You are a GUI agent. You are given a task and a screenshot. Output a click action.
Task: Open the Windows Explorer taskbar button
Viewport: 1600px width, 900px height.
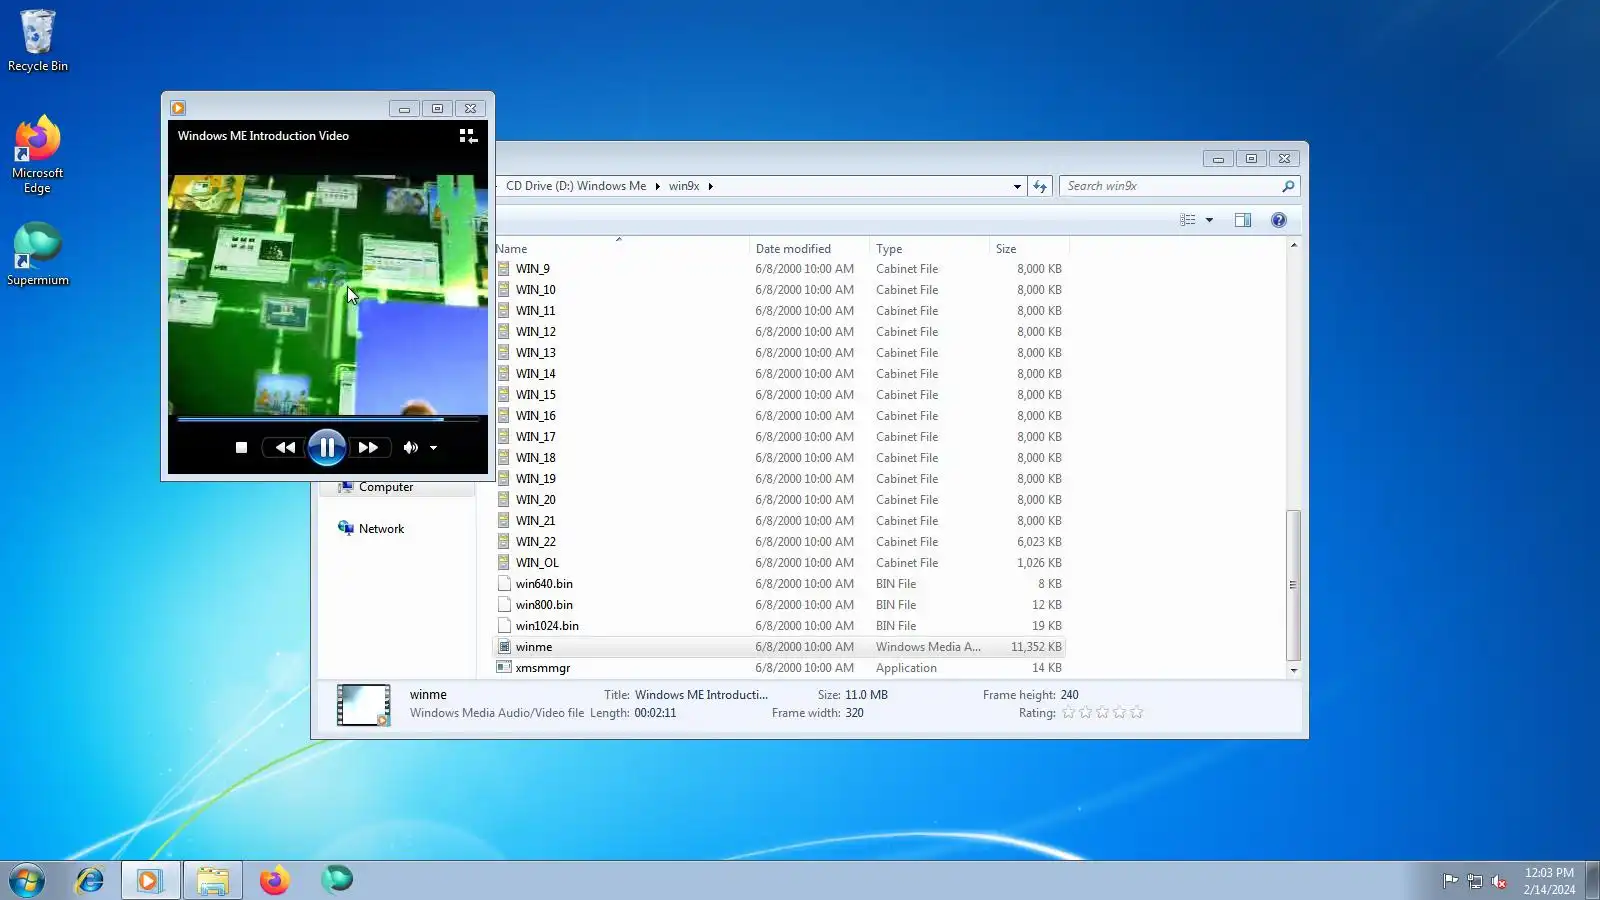pos(213,880)
